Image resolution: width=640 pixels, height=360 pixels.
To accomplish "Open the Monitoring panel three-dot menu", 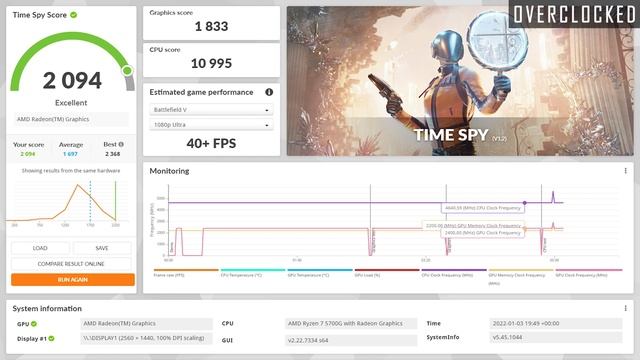I will click(625, 171).
